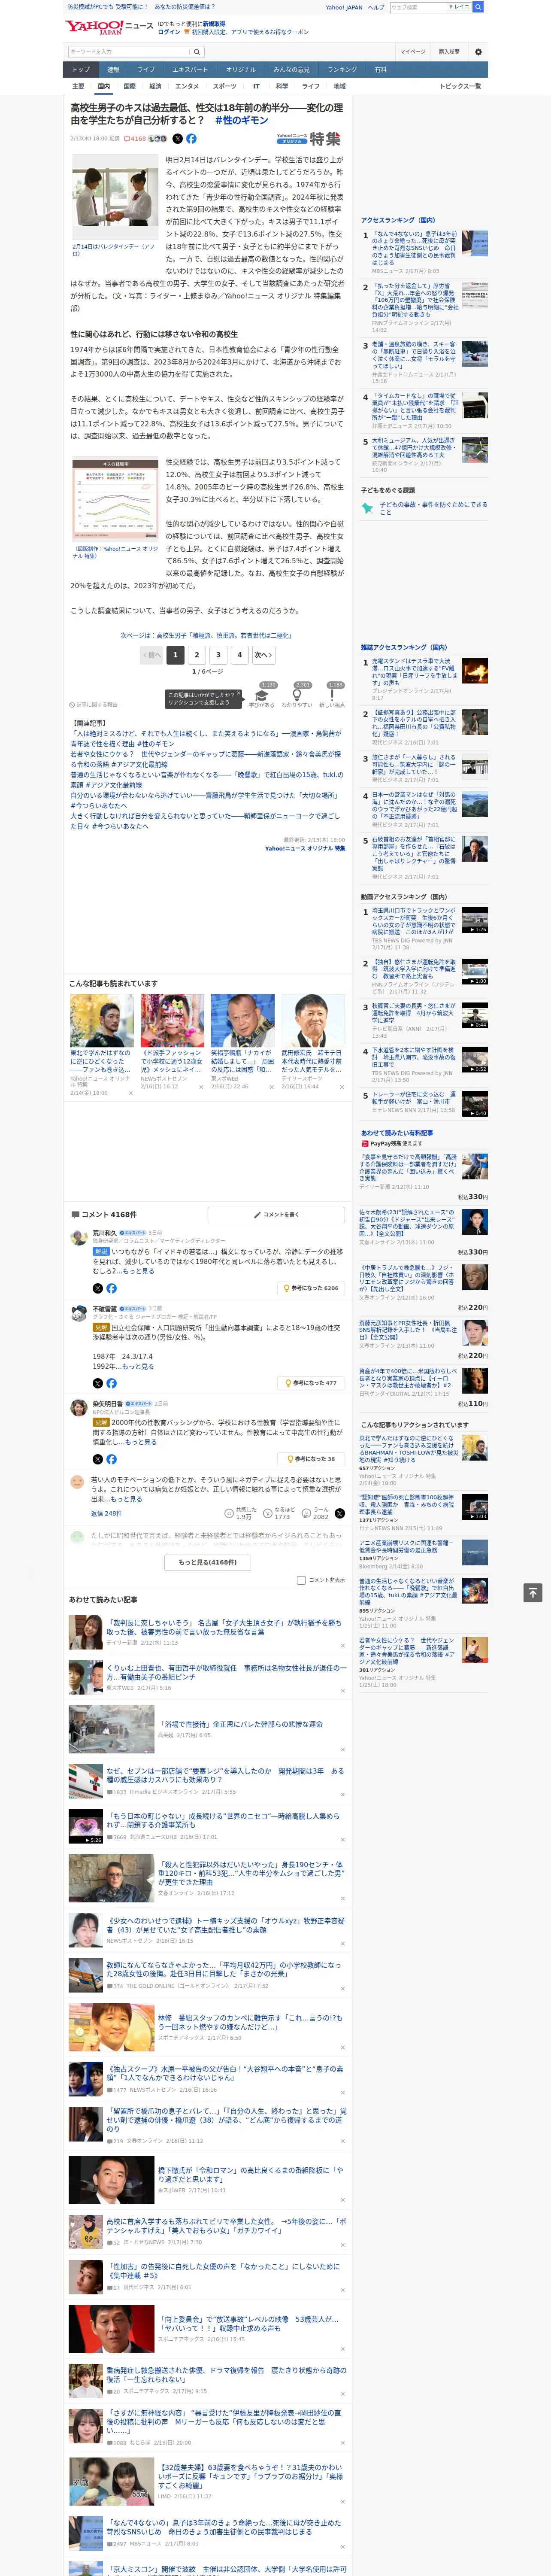Screen dimensions: 551x2576
Task: Share article on Facebook below headline
Action: 191,139
